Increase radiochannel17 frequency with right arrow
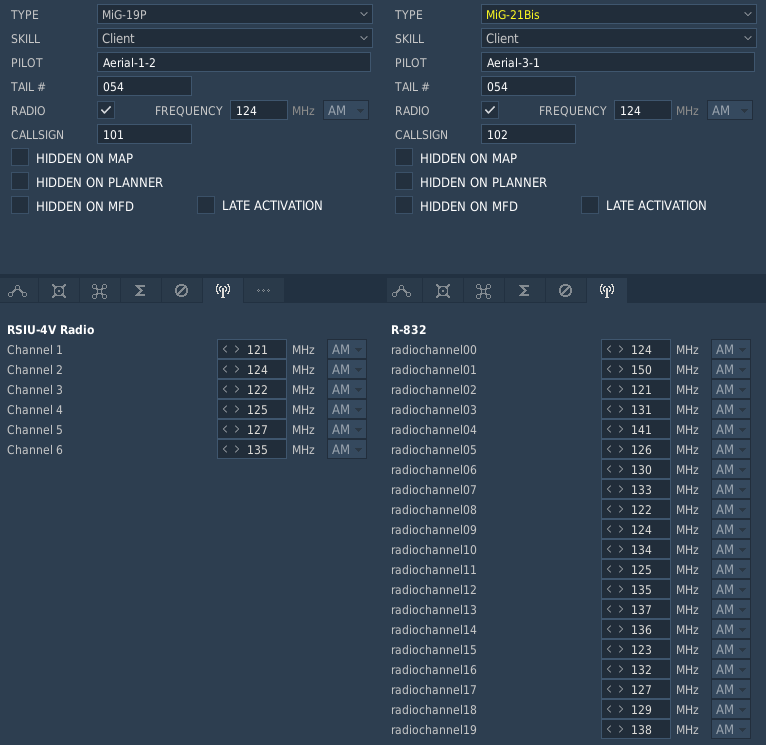This screenshot has width=766, height=745. click(621, 689)
